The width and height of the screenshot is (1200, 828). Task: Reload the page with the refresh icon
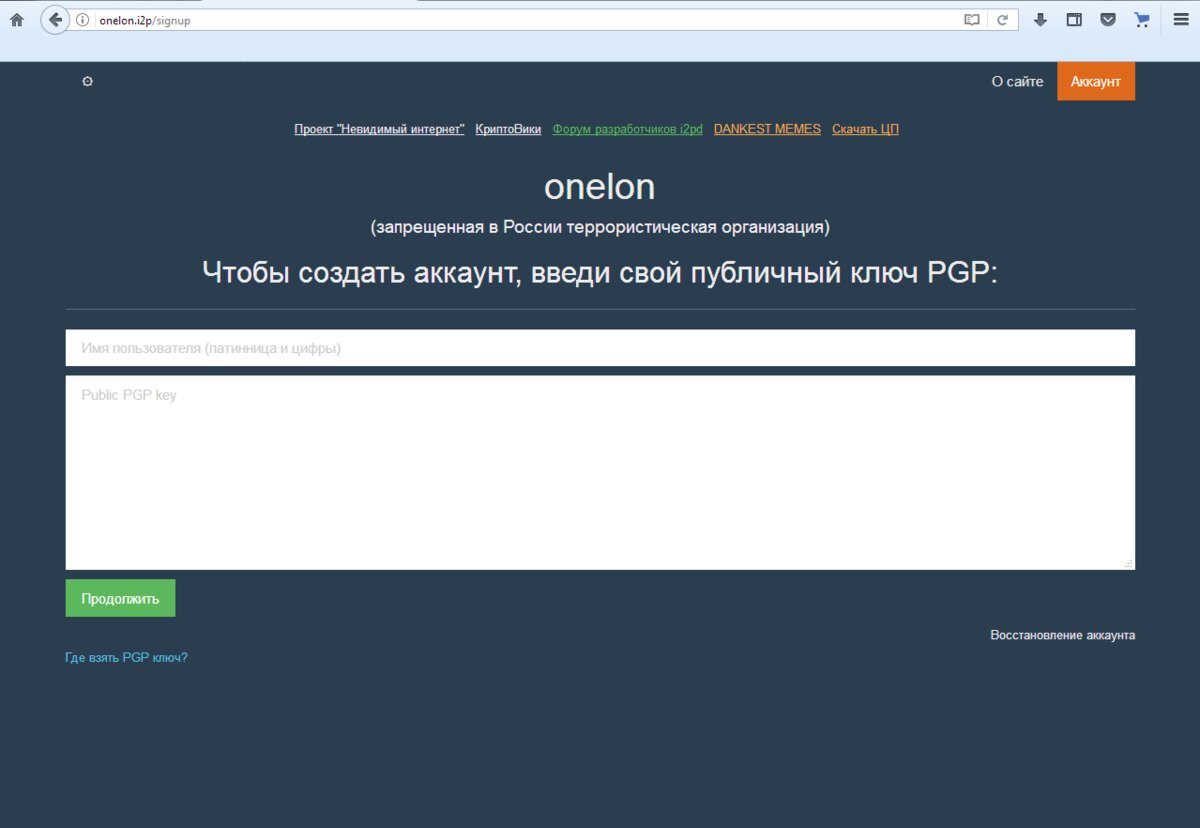click(1002, 20)
